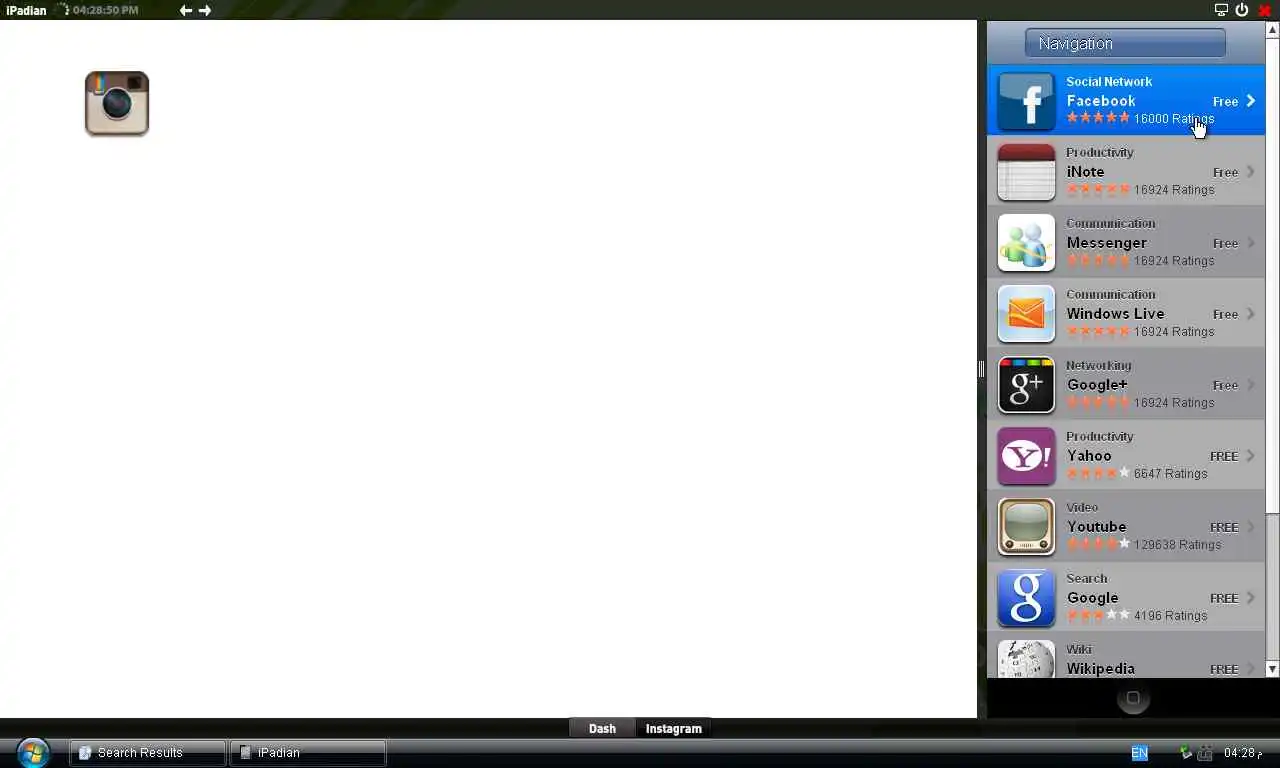Click the Free label for iNote
This screenshot has height=768, width=1280.
pyautogui.click(x=1225, y=172)
